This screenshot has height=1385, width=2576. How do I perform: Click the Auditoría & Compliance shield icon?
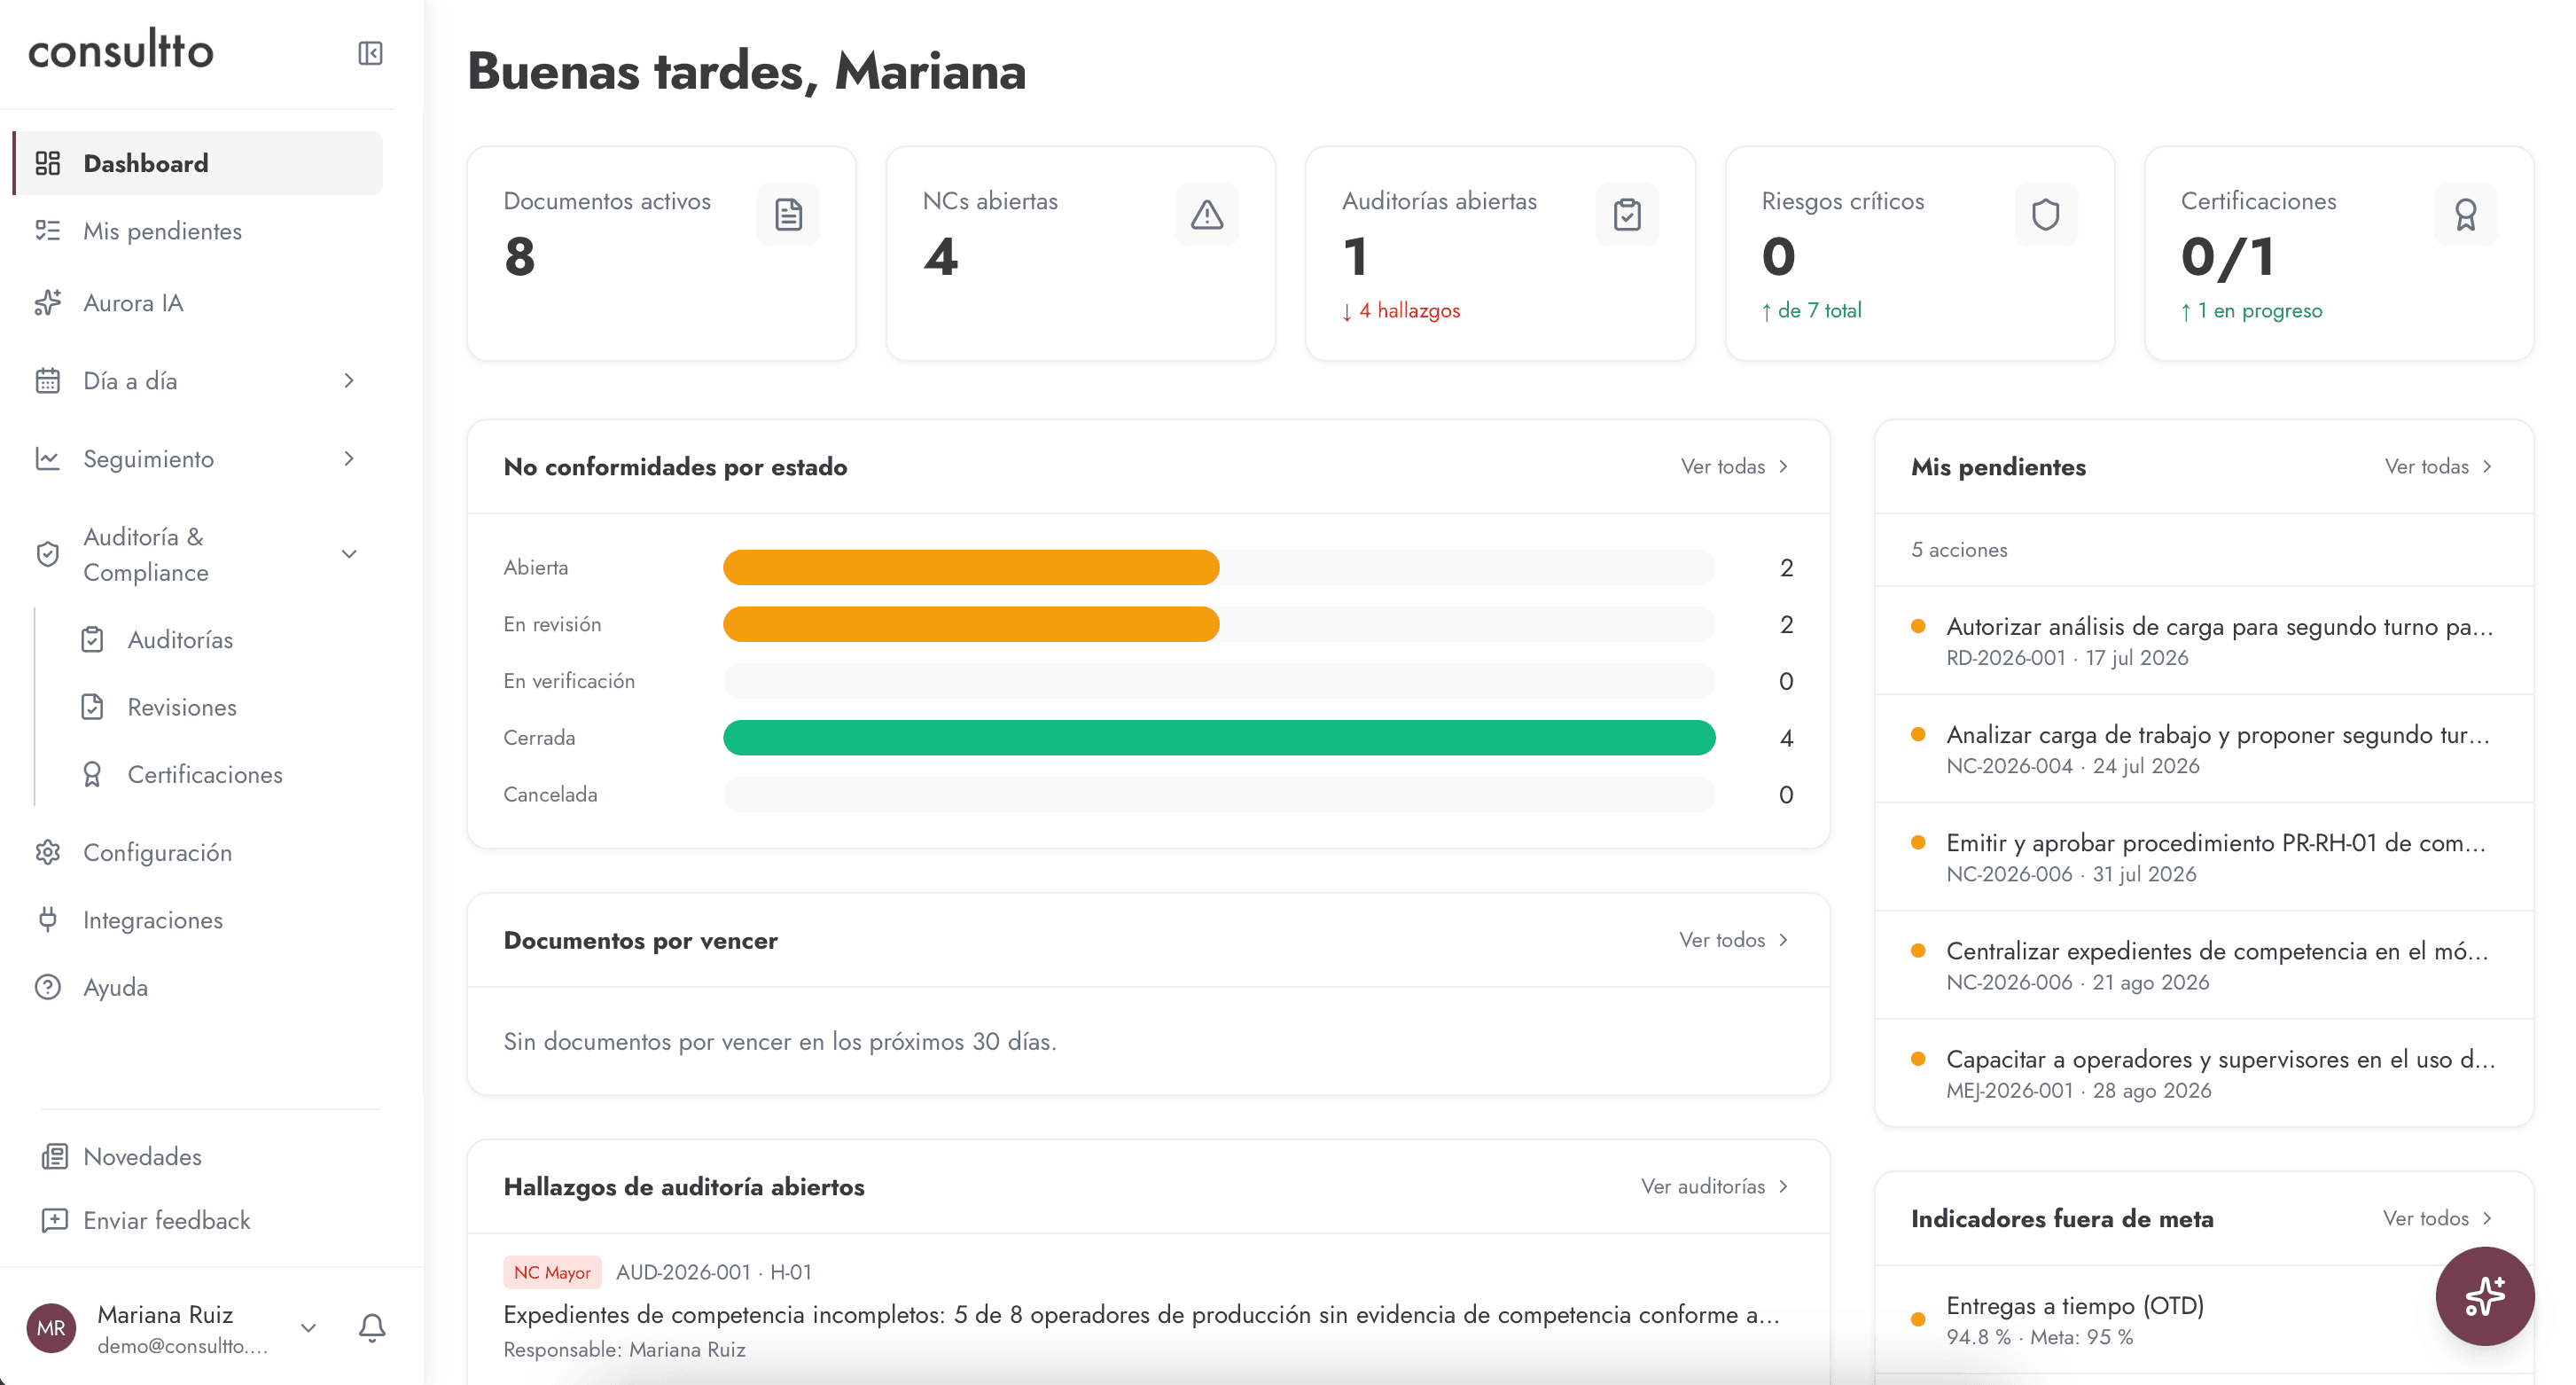(48, 554)
